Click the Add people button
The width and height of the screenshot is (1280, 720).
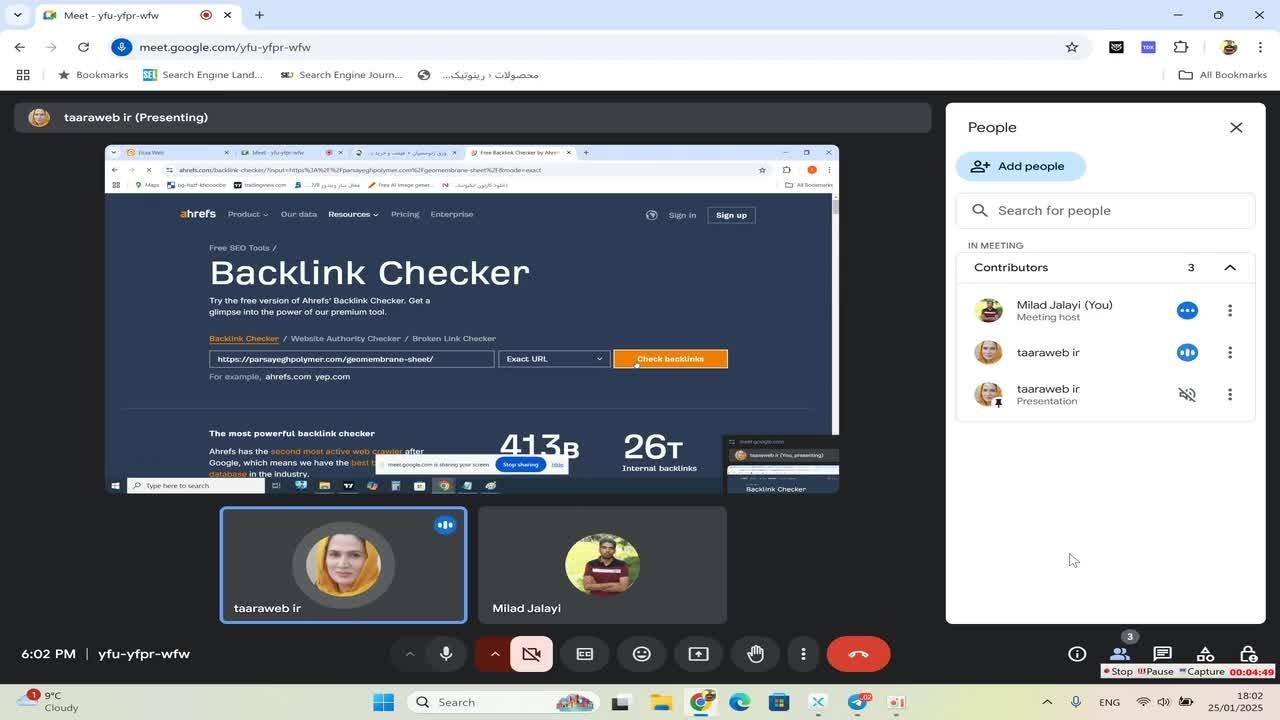tap(1020, 166)
